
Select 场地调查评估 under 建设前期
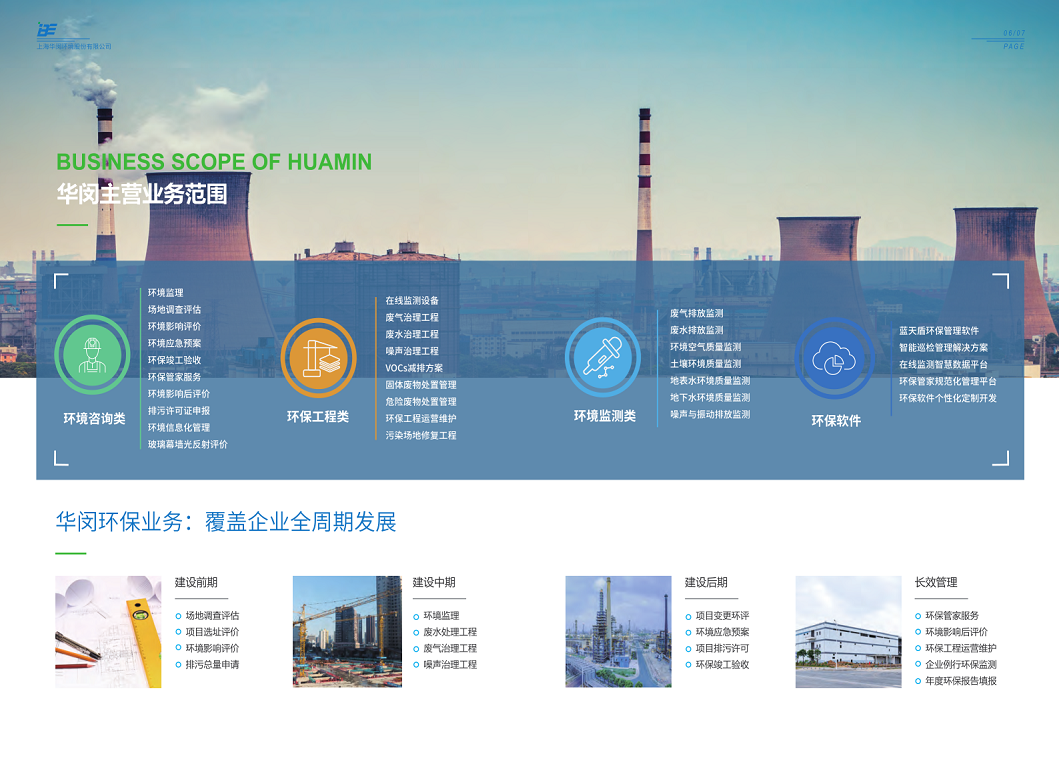(x=212, y=616)
